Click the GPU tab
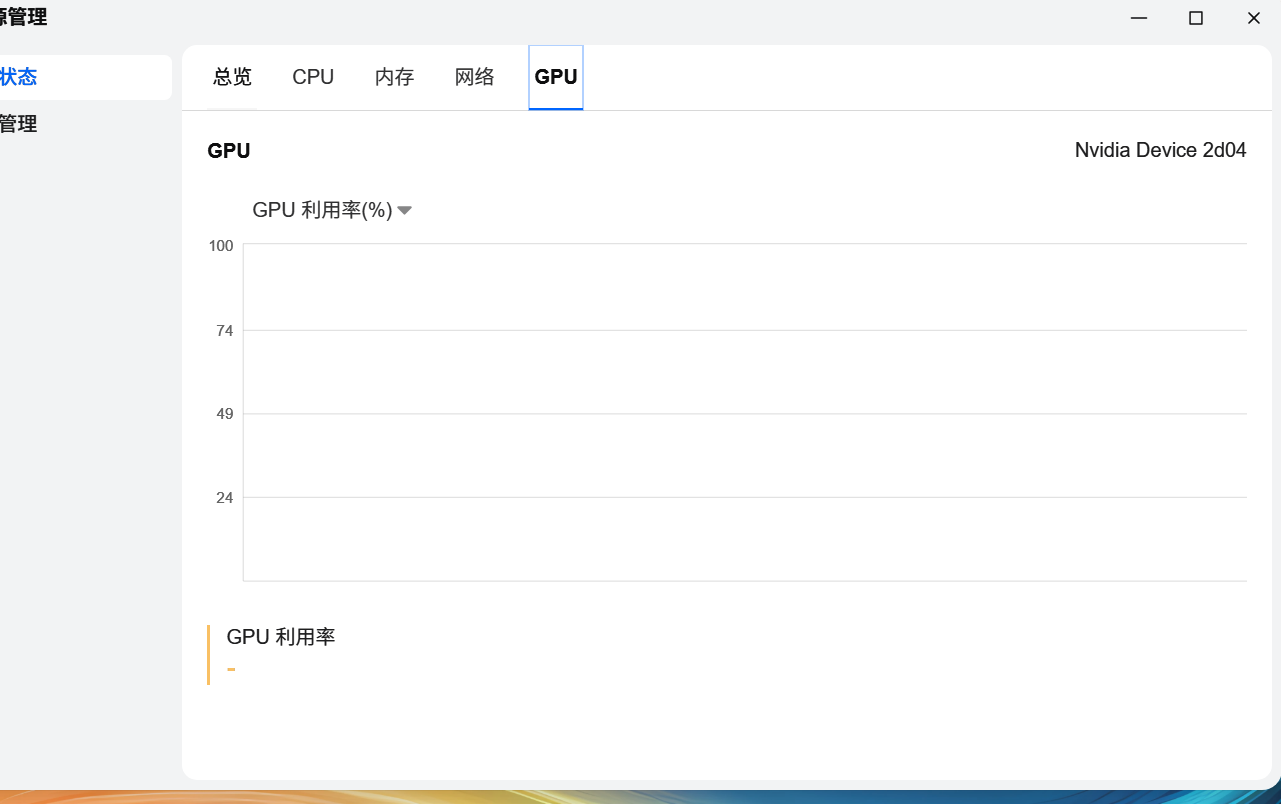 tap(556, 77)
